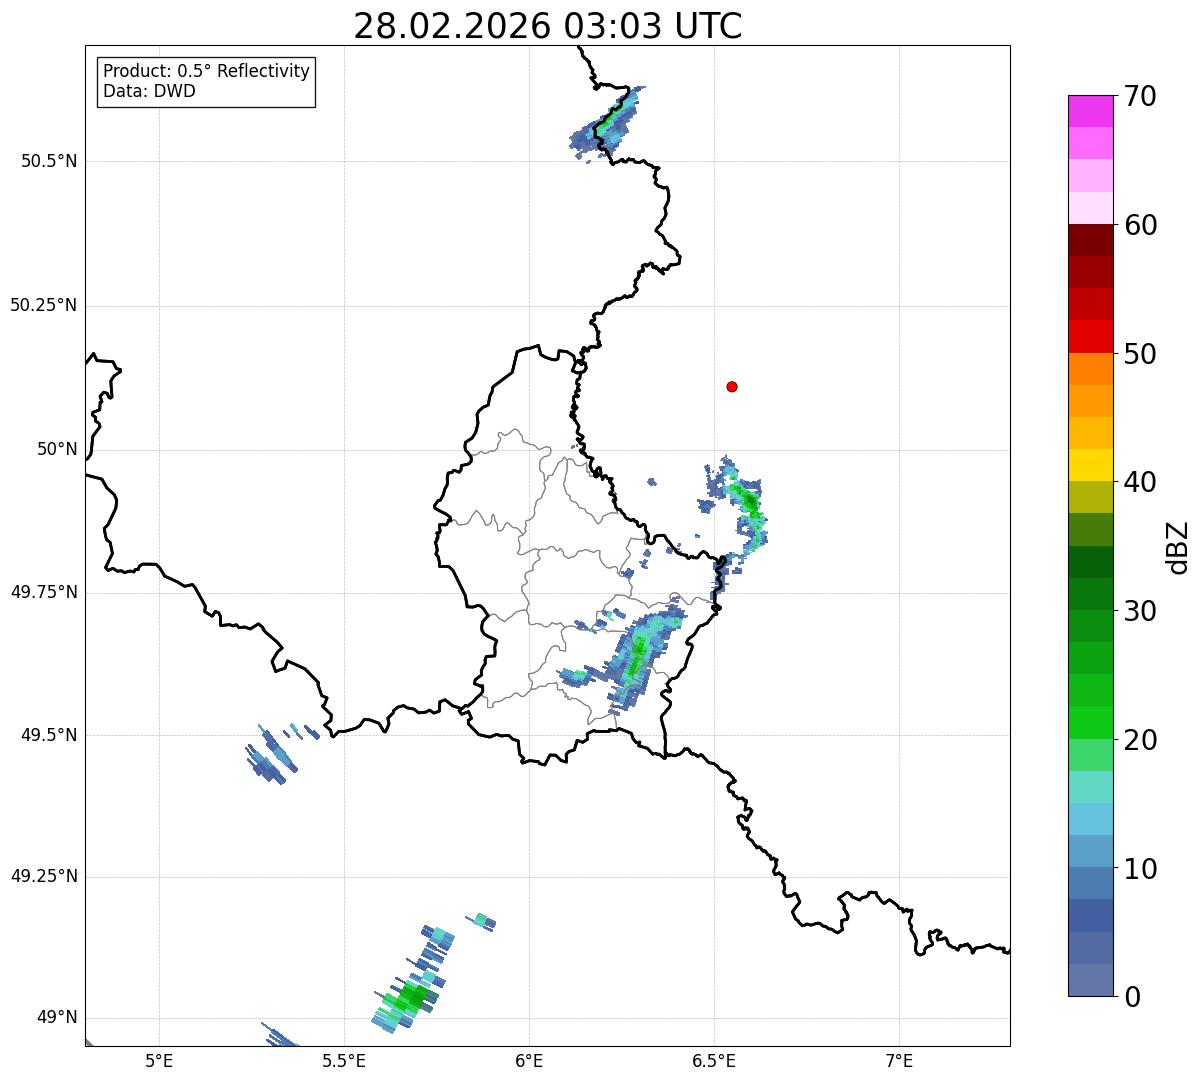Image resolution: width=1202 pixels, height=1081 pixels.
Task: Click the radar echo near 50.5°N at top
Action: (606, 126)
